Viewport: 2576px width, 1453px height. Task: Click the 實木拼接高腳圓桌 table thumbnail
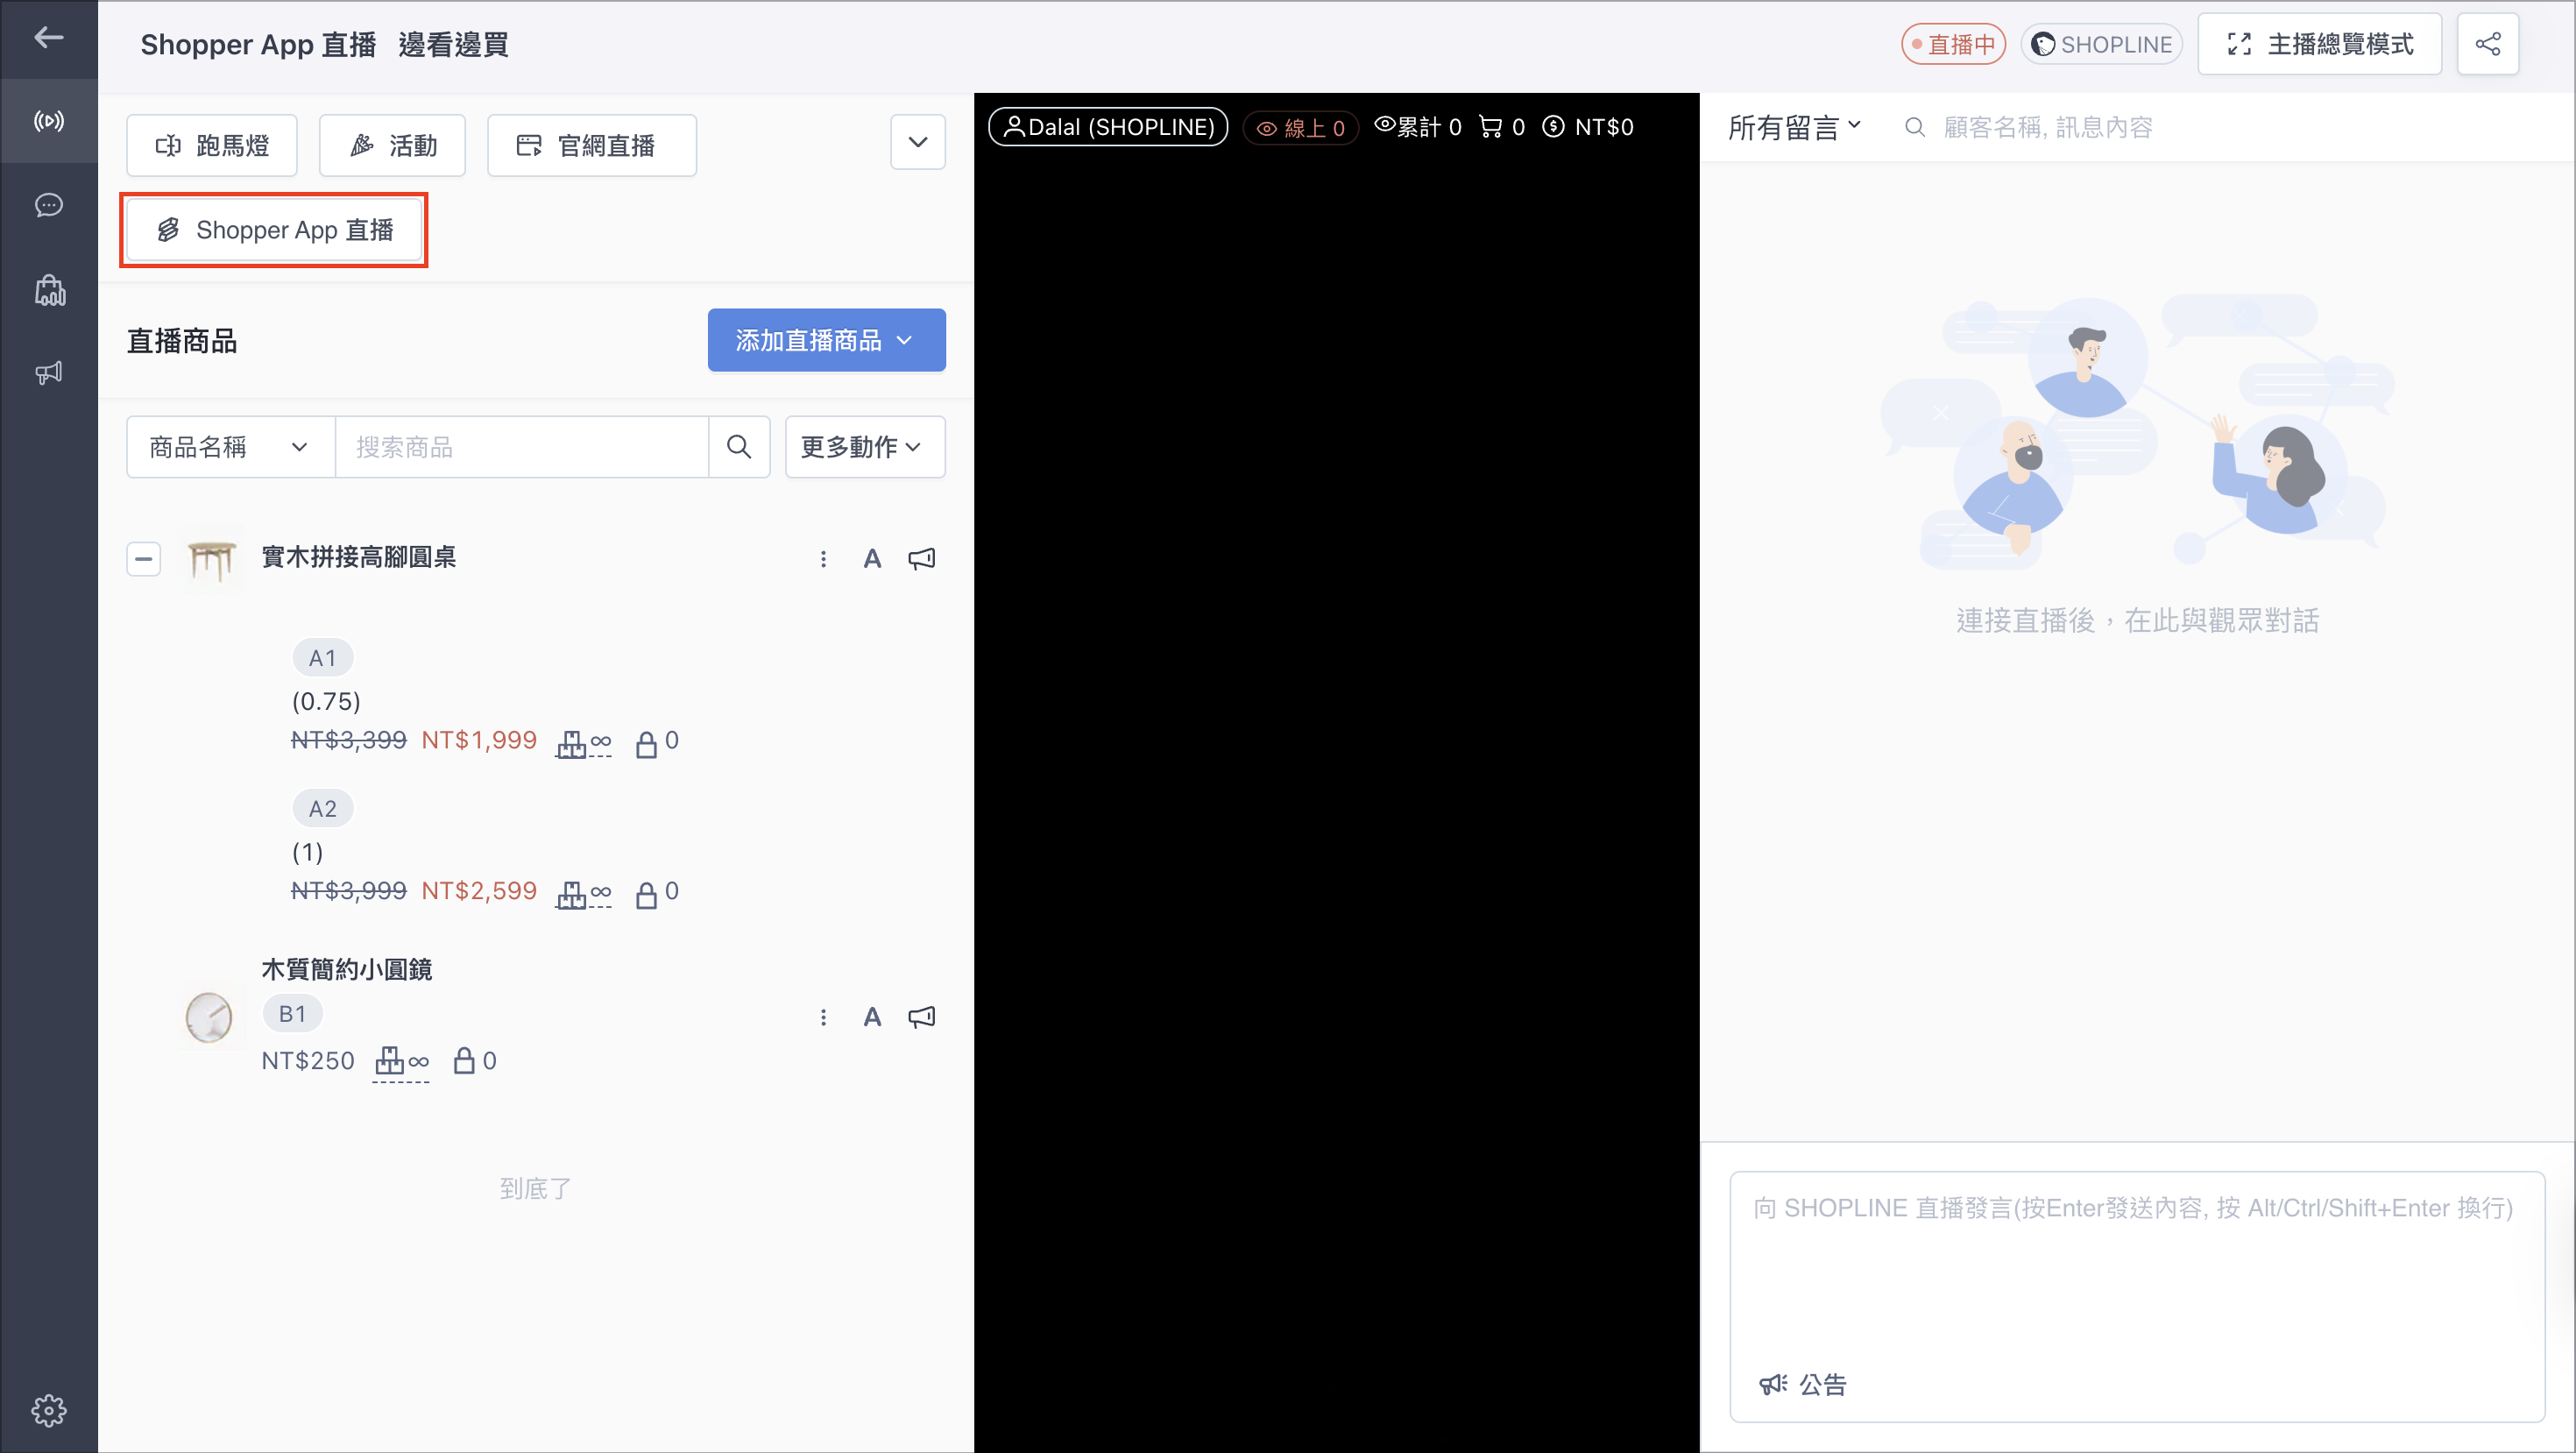tap(211, 559)
